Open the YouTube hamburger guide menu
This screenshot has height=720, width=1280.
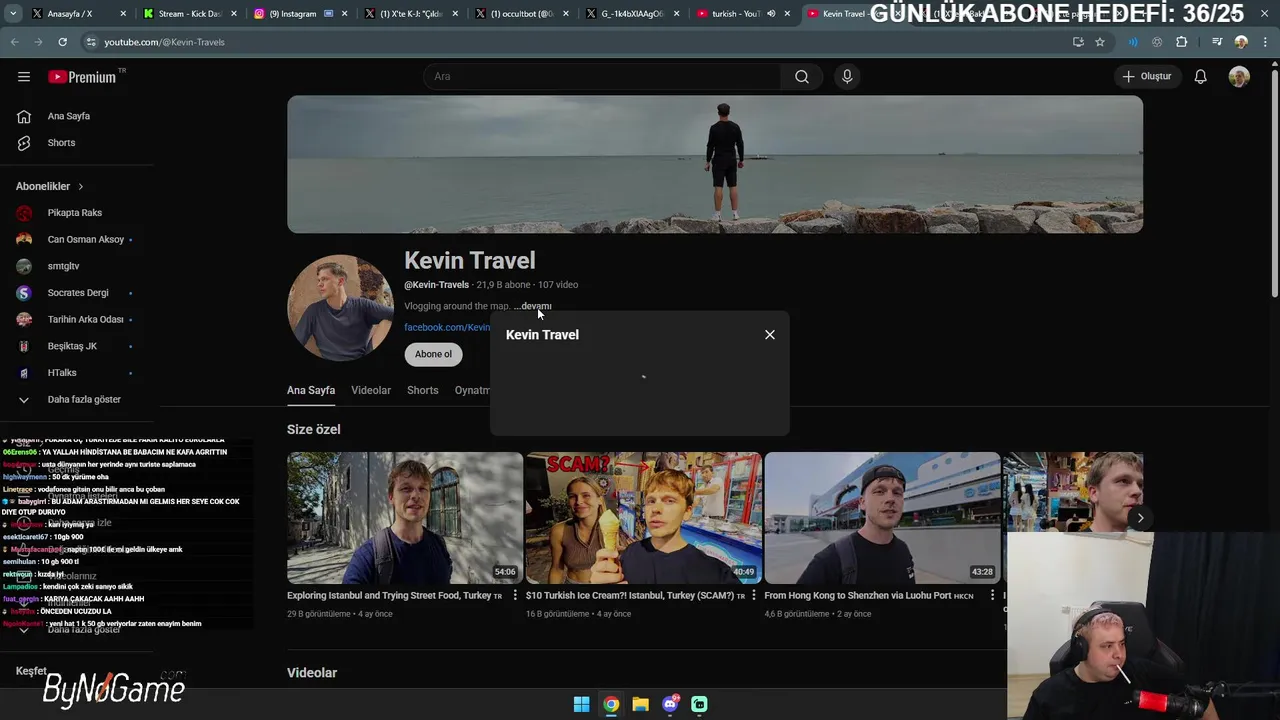click(x=24, y=77)
